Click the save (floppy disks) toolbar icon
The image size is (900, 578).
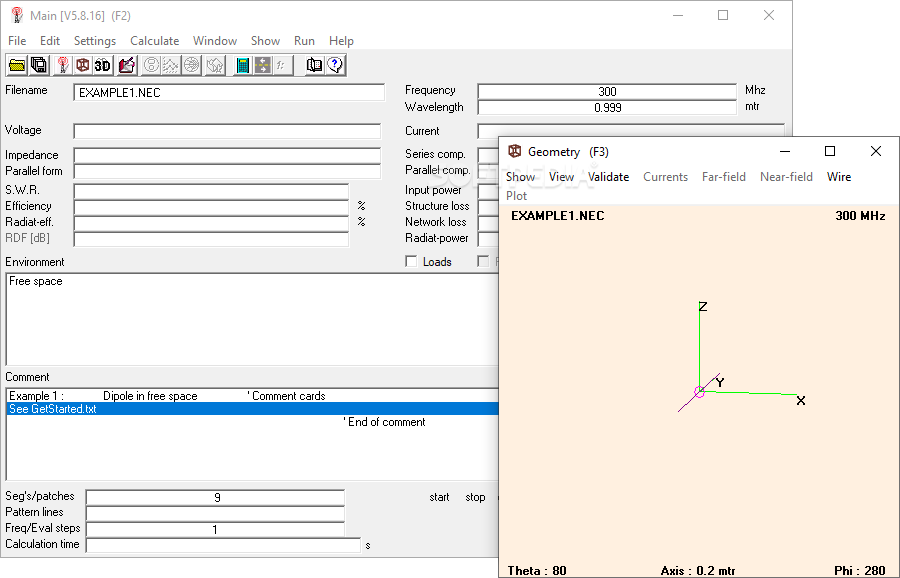click(39, 65)
